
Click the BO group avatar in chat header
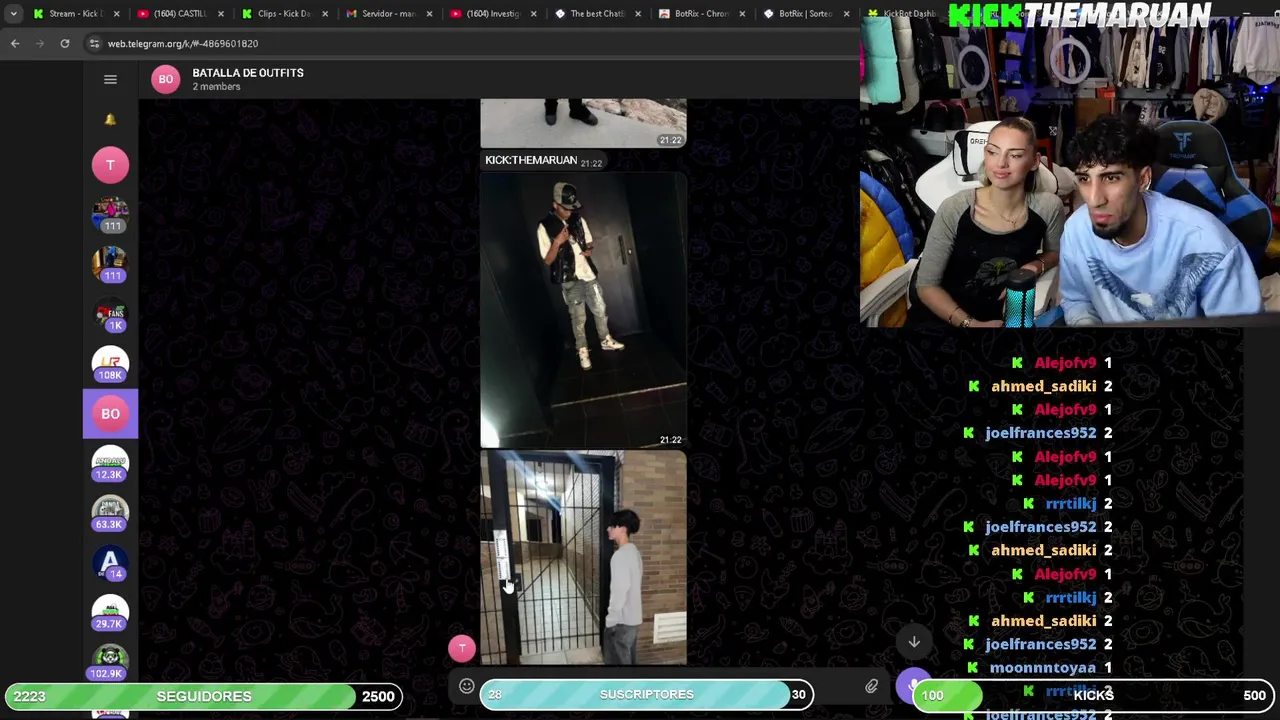[166, 79]
